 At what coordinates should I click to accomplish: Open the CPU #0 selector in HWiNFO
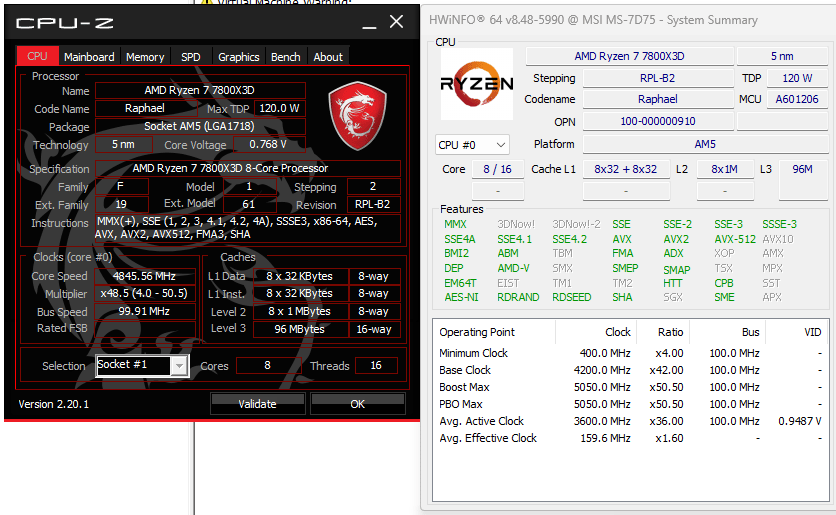472,144
